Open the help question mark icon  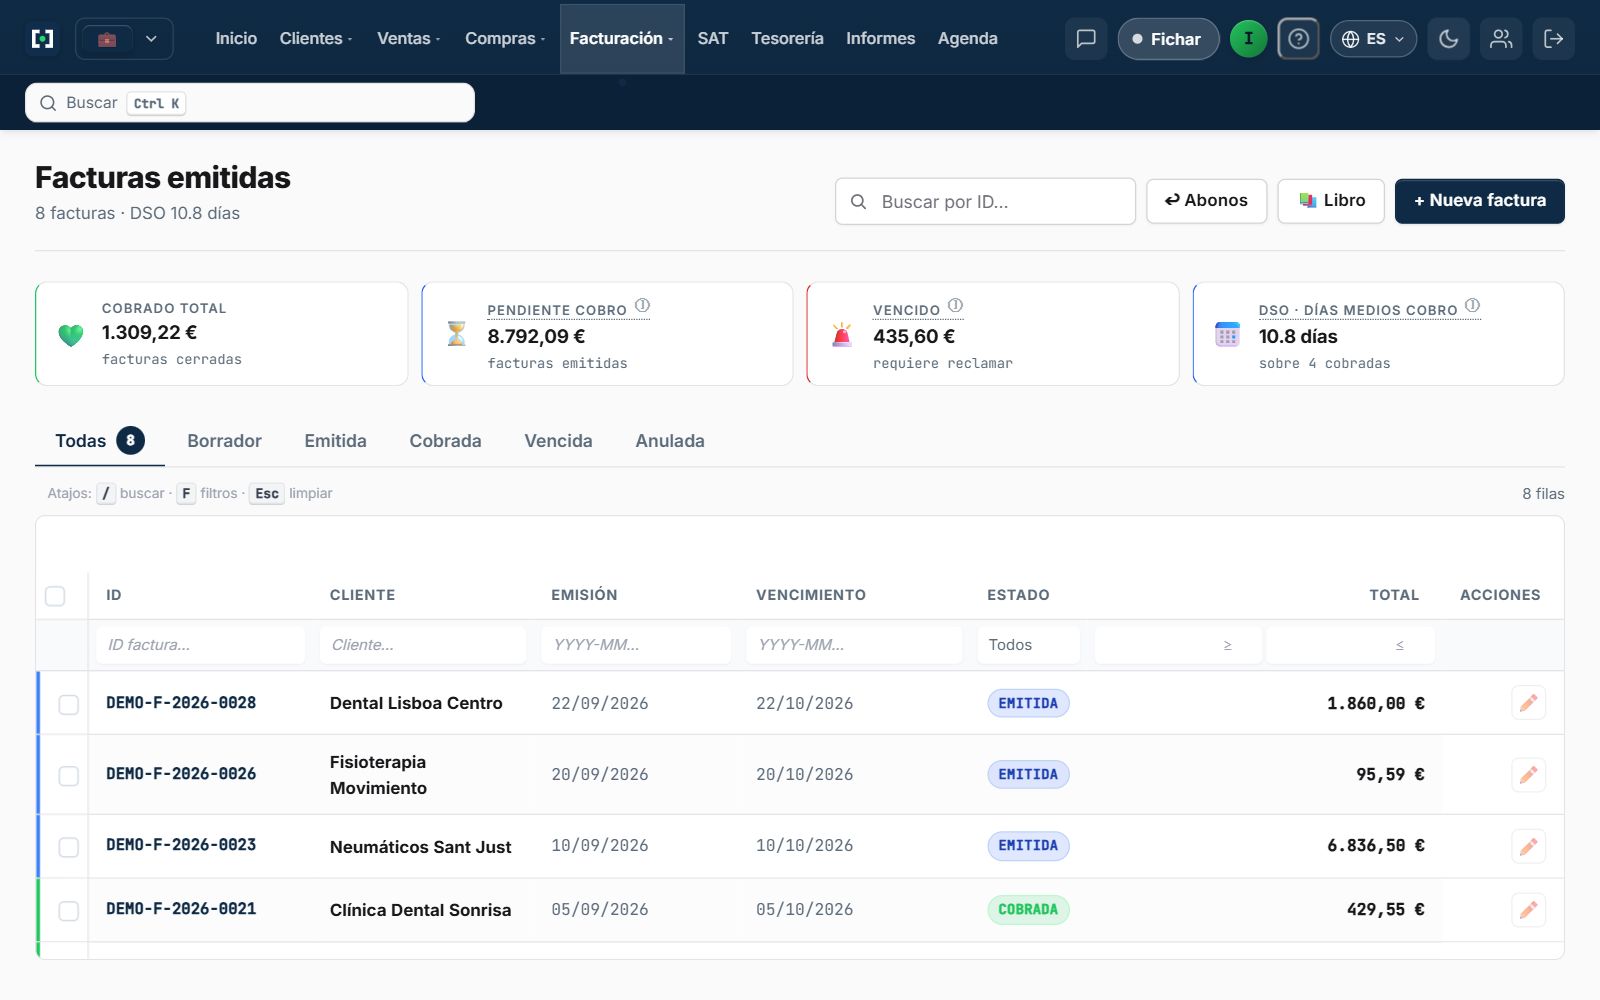point(1298,39)
